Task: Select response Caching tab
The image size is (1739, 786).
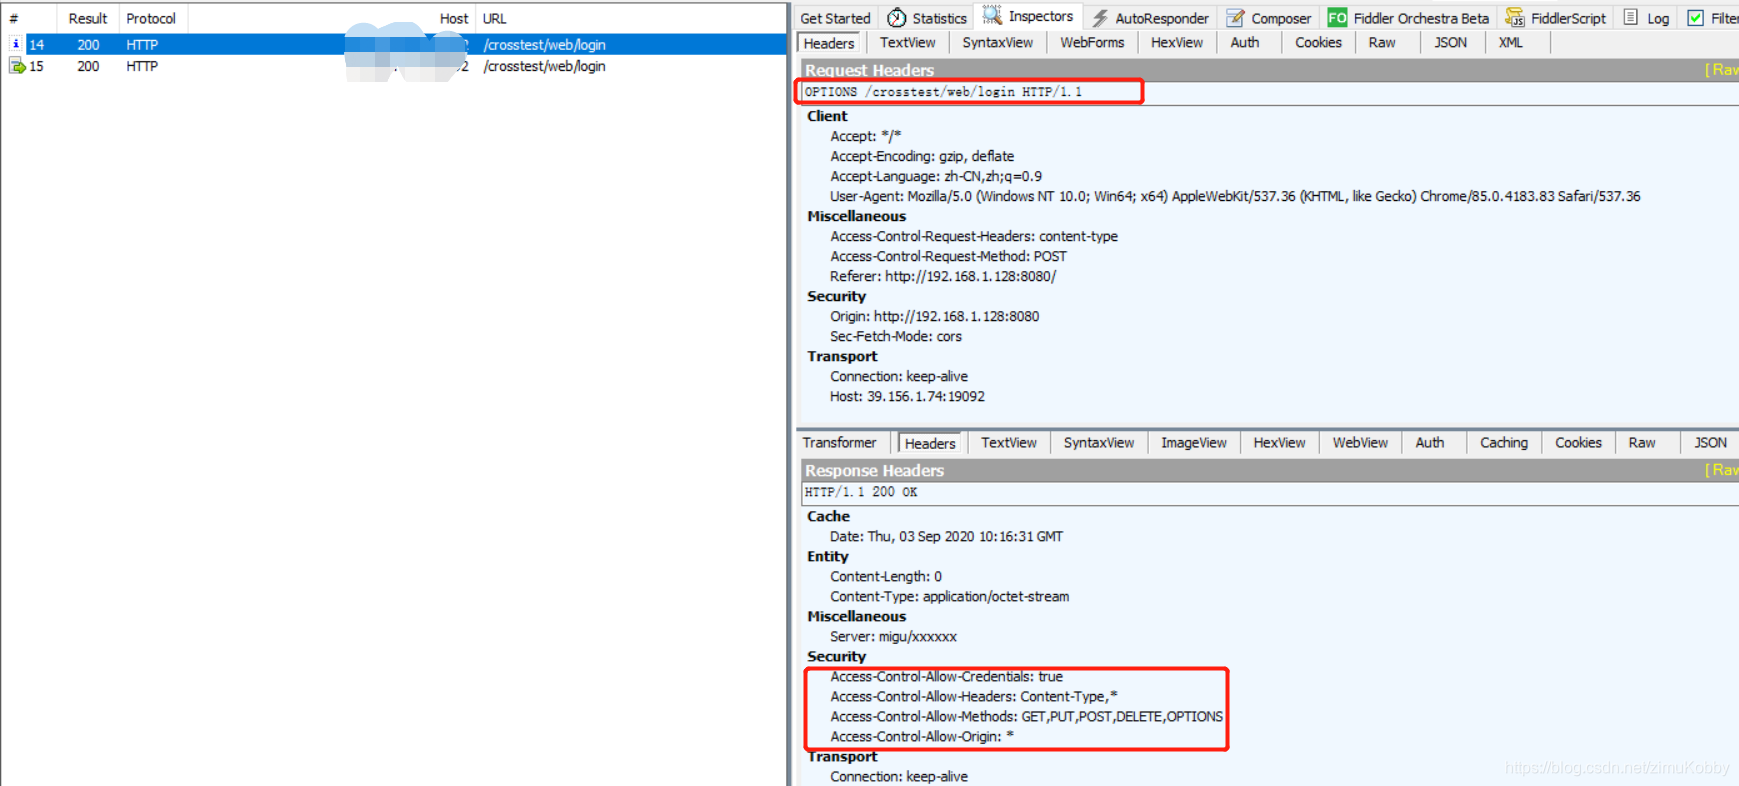Action: click(x=1504, y=442)
